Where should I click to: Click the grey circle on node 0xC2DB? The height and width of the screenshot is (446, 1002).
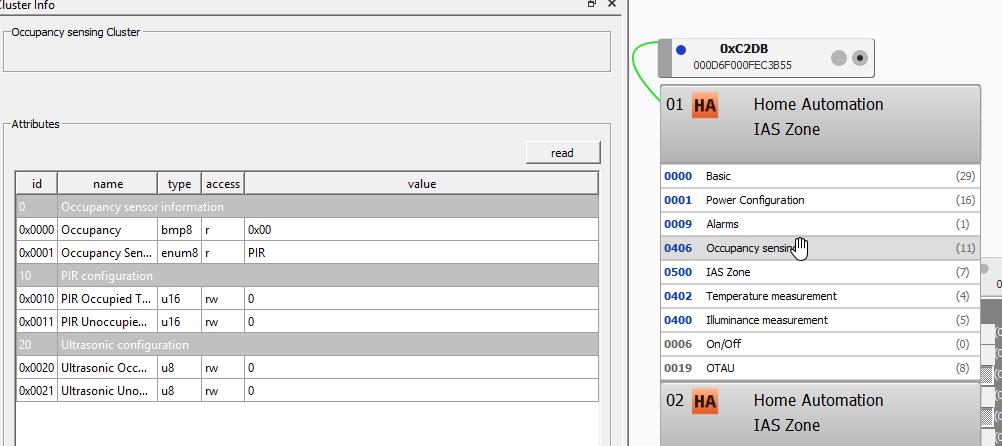(838, 58)
